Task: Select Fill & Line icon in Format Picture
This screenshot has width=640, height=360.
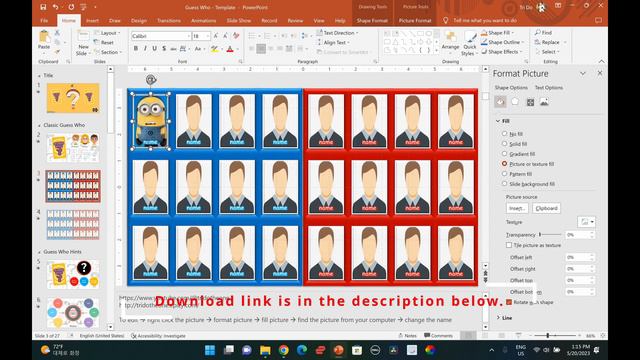Action: [x=500, y=102]
